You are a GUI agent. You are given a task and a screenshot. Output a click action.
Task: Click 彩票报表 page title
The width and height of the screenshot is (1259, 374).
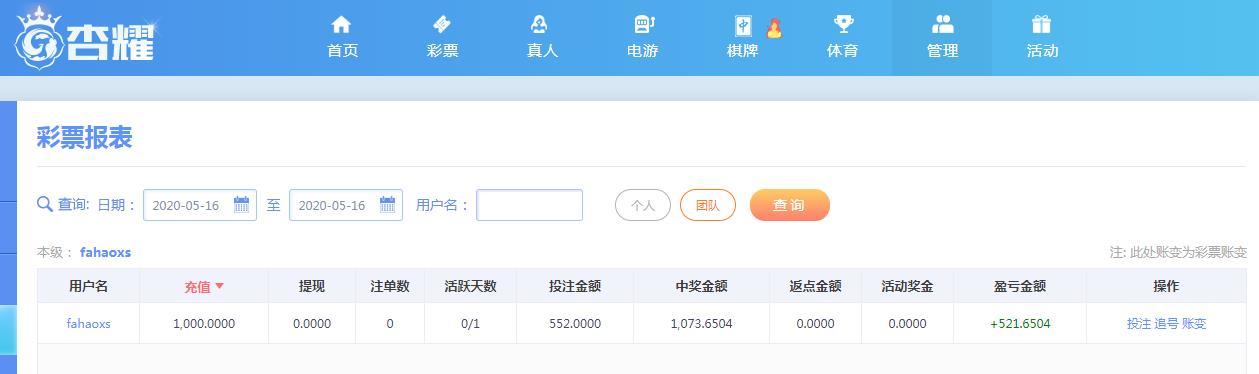(x=85, y=138)
